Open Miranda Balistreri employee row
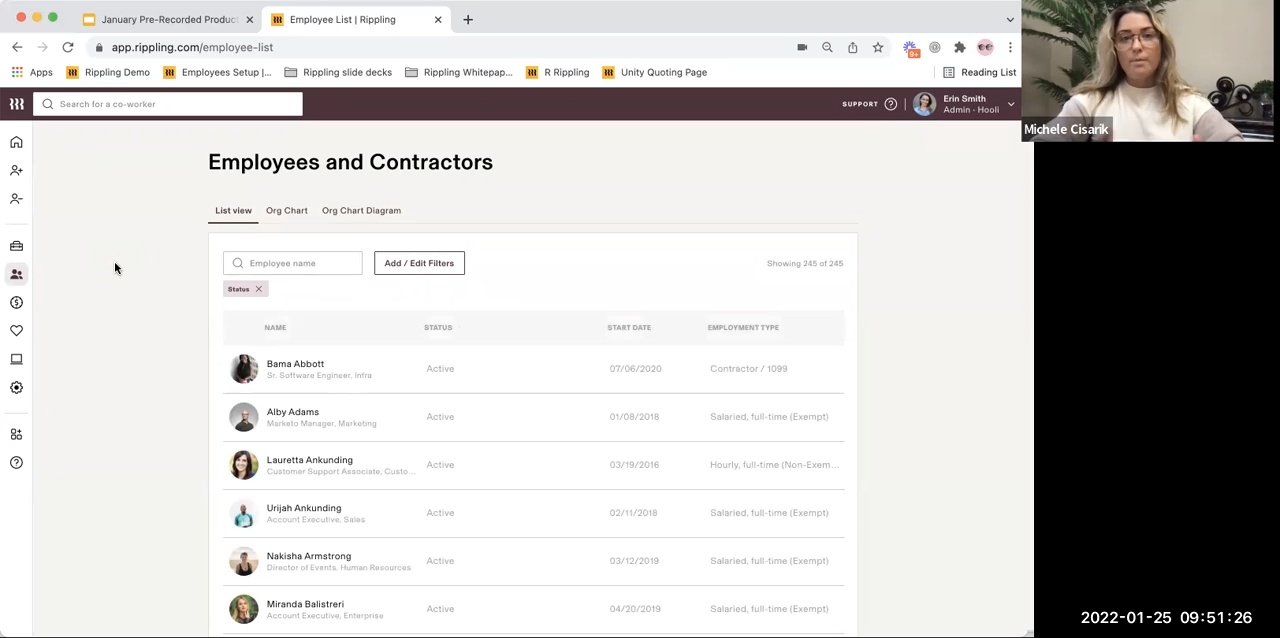Viewport: 1280px width, 638px height. tap(534, 609)
